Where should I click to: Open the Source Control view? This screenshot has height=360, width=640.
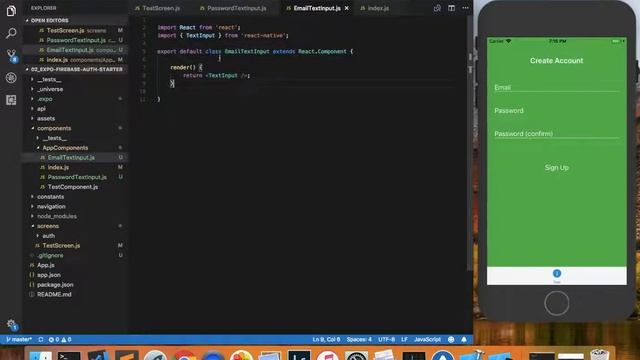point(11,55)
